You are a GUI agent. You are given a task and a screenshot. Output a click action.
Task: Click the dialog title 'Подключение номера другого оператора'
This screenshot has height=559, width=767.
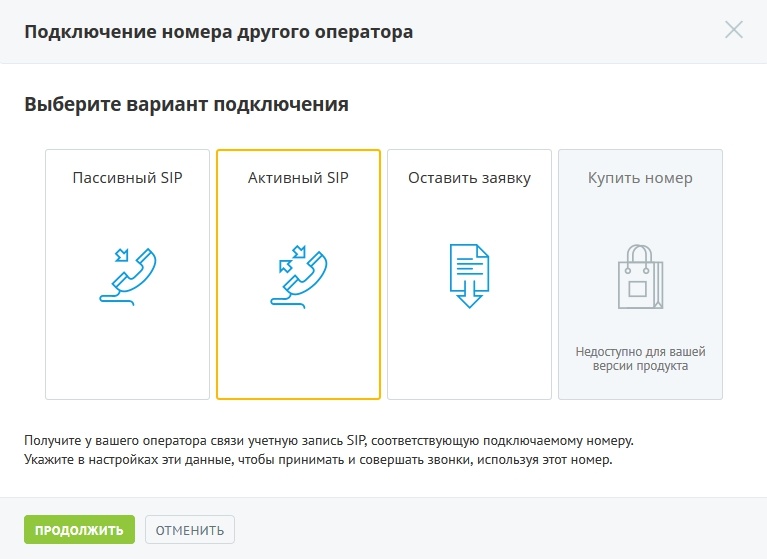tap(219, 32)
